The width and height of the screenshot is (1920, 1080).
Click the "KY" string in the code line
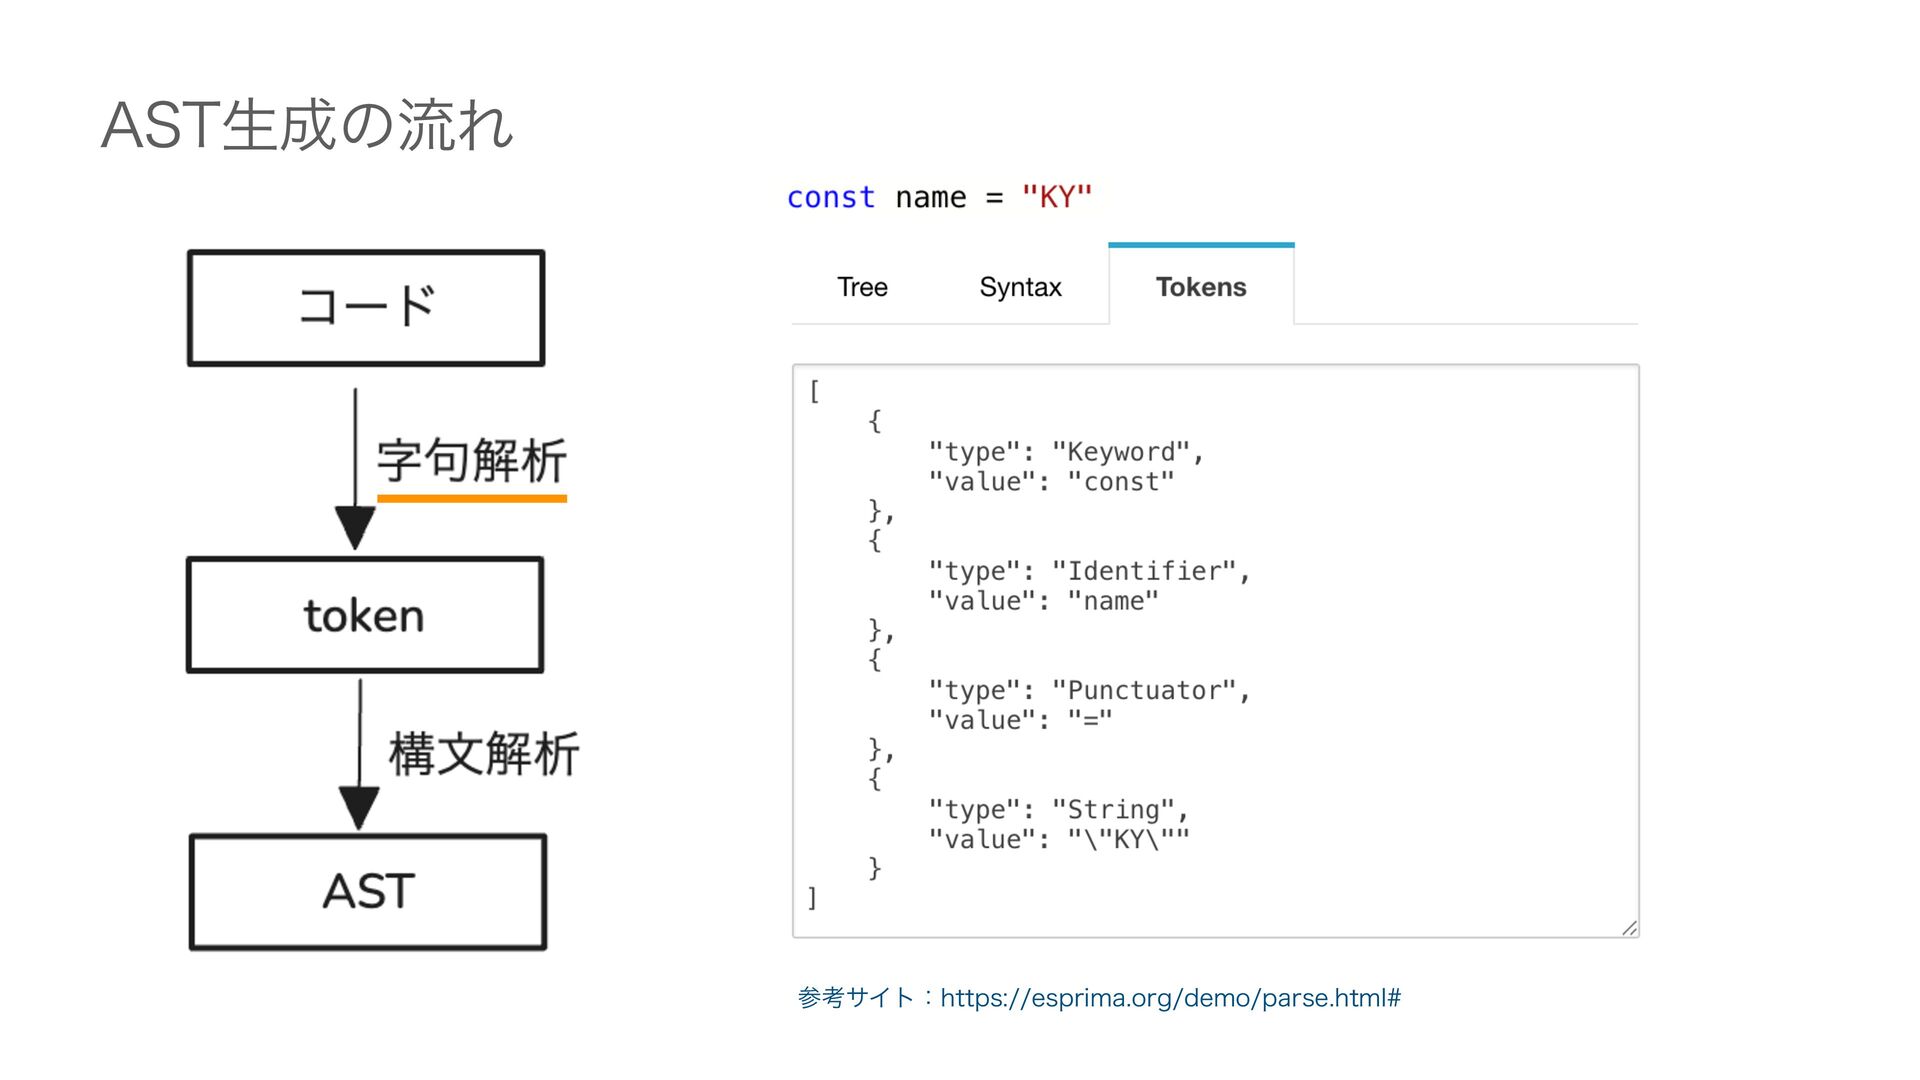tap(1057, 197)
